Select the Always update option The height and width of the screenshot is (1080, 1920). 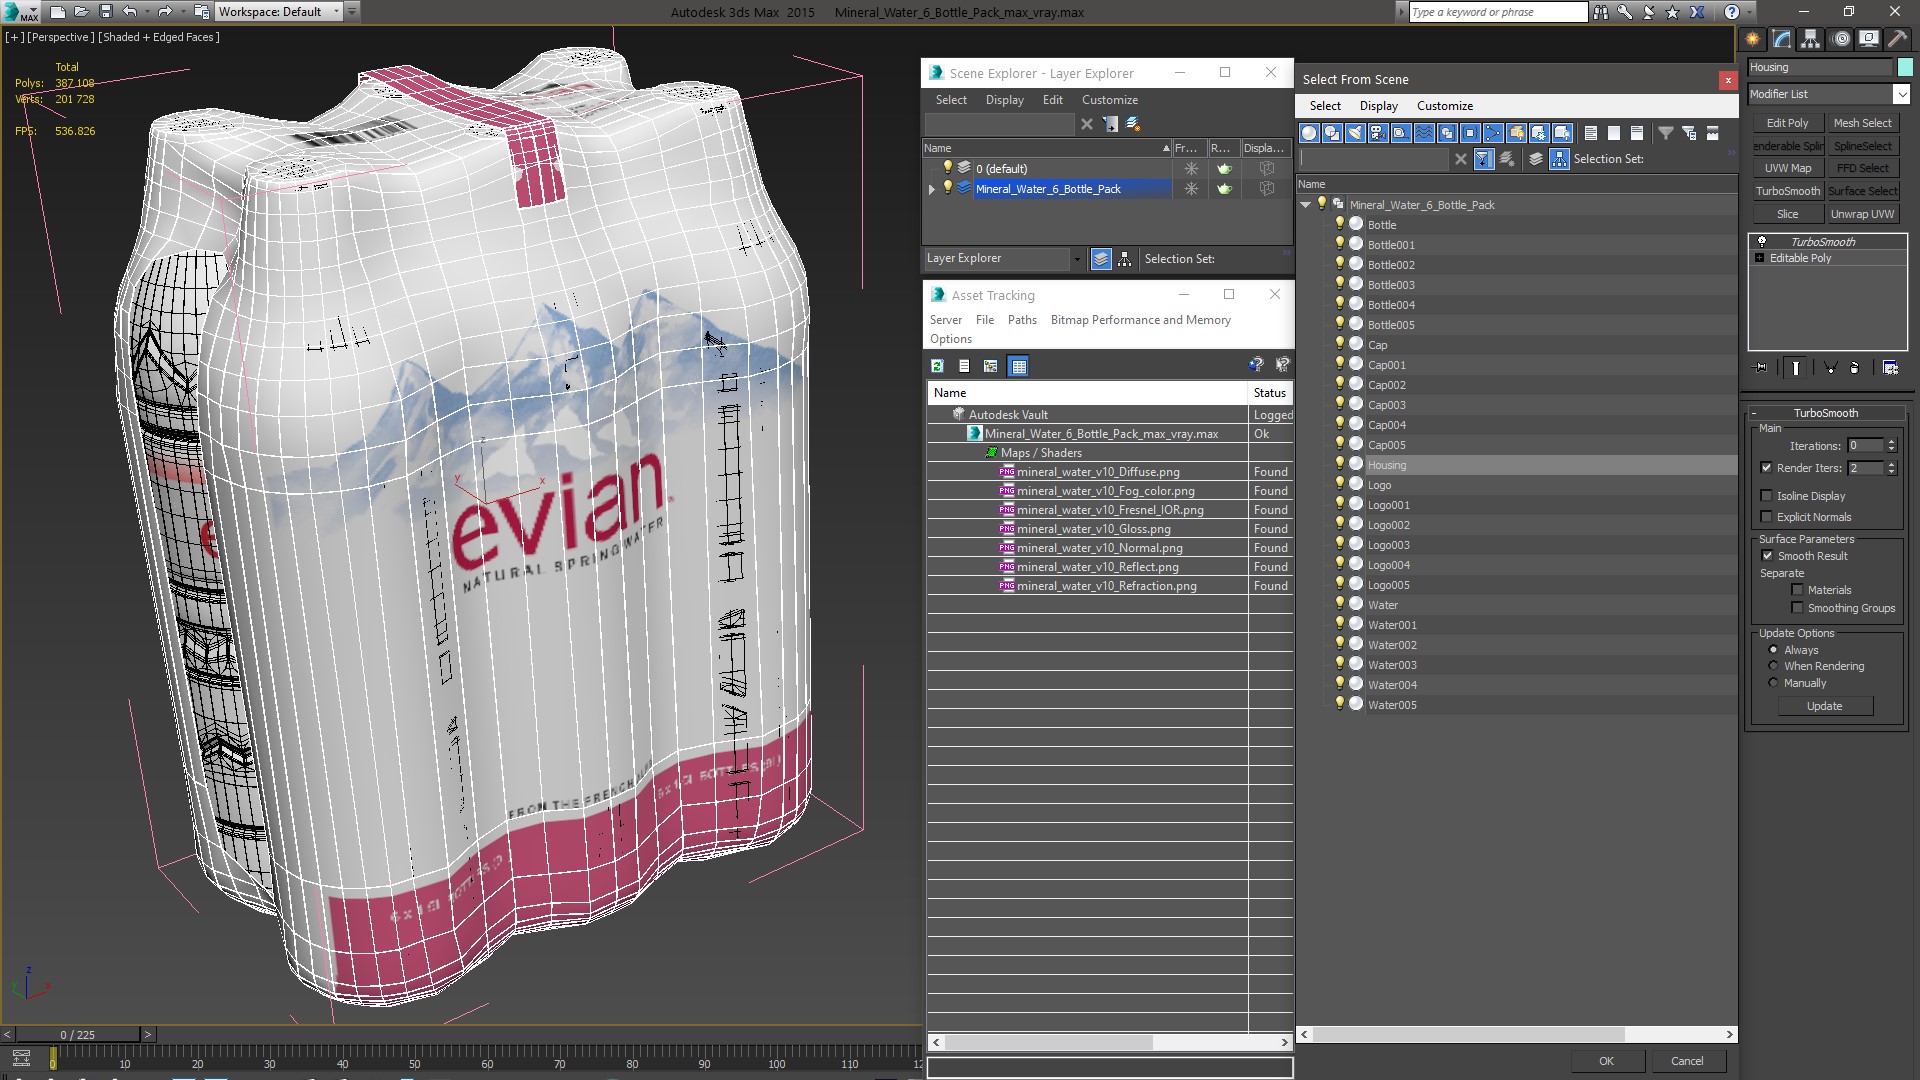[x=1773, y=650]
